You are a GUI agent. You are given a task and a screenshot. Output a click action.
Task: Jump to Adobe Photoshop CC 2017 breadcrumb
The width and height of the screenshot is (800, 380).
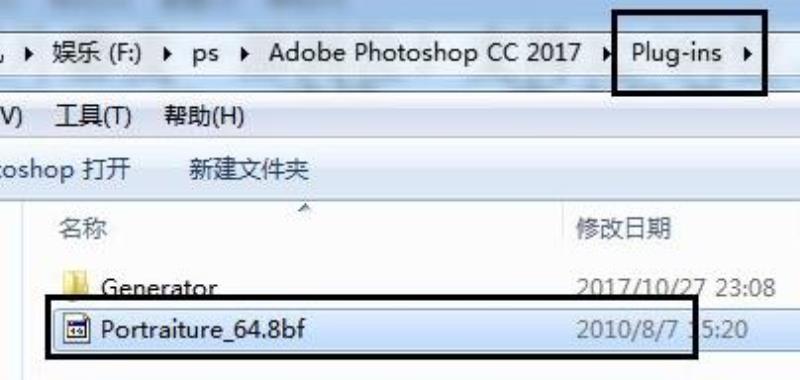(x=424, y=52)
